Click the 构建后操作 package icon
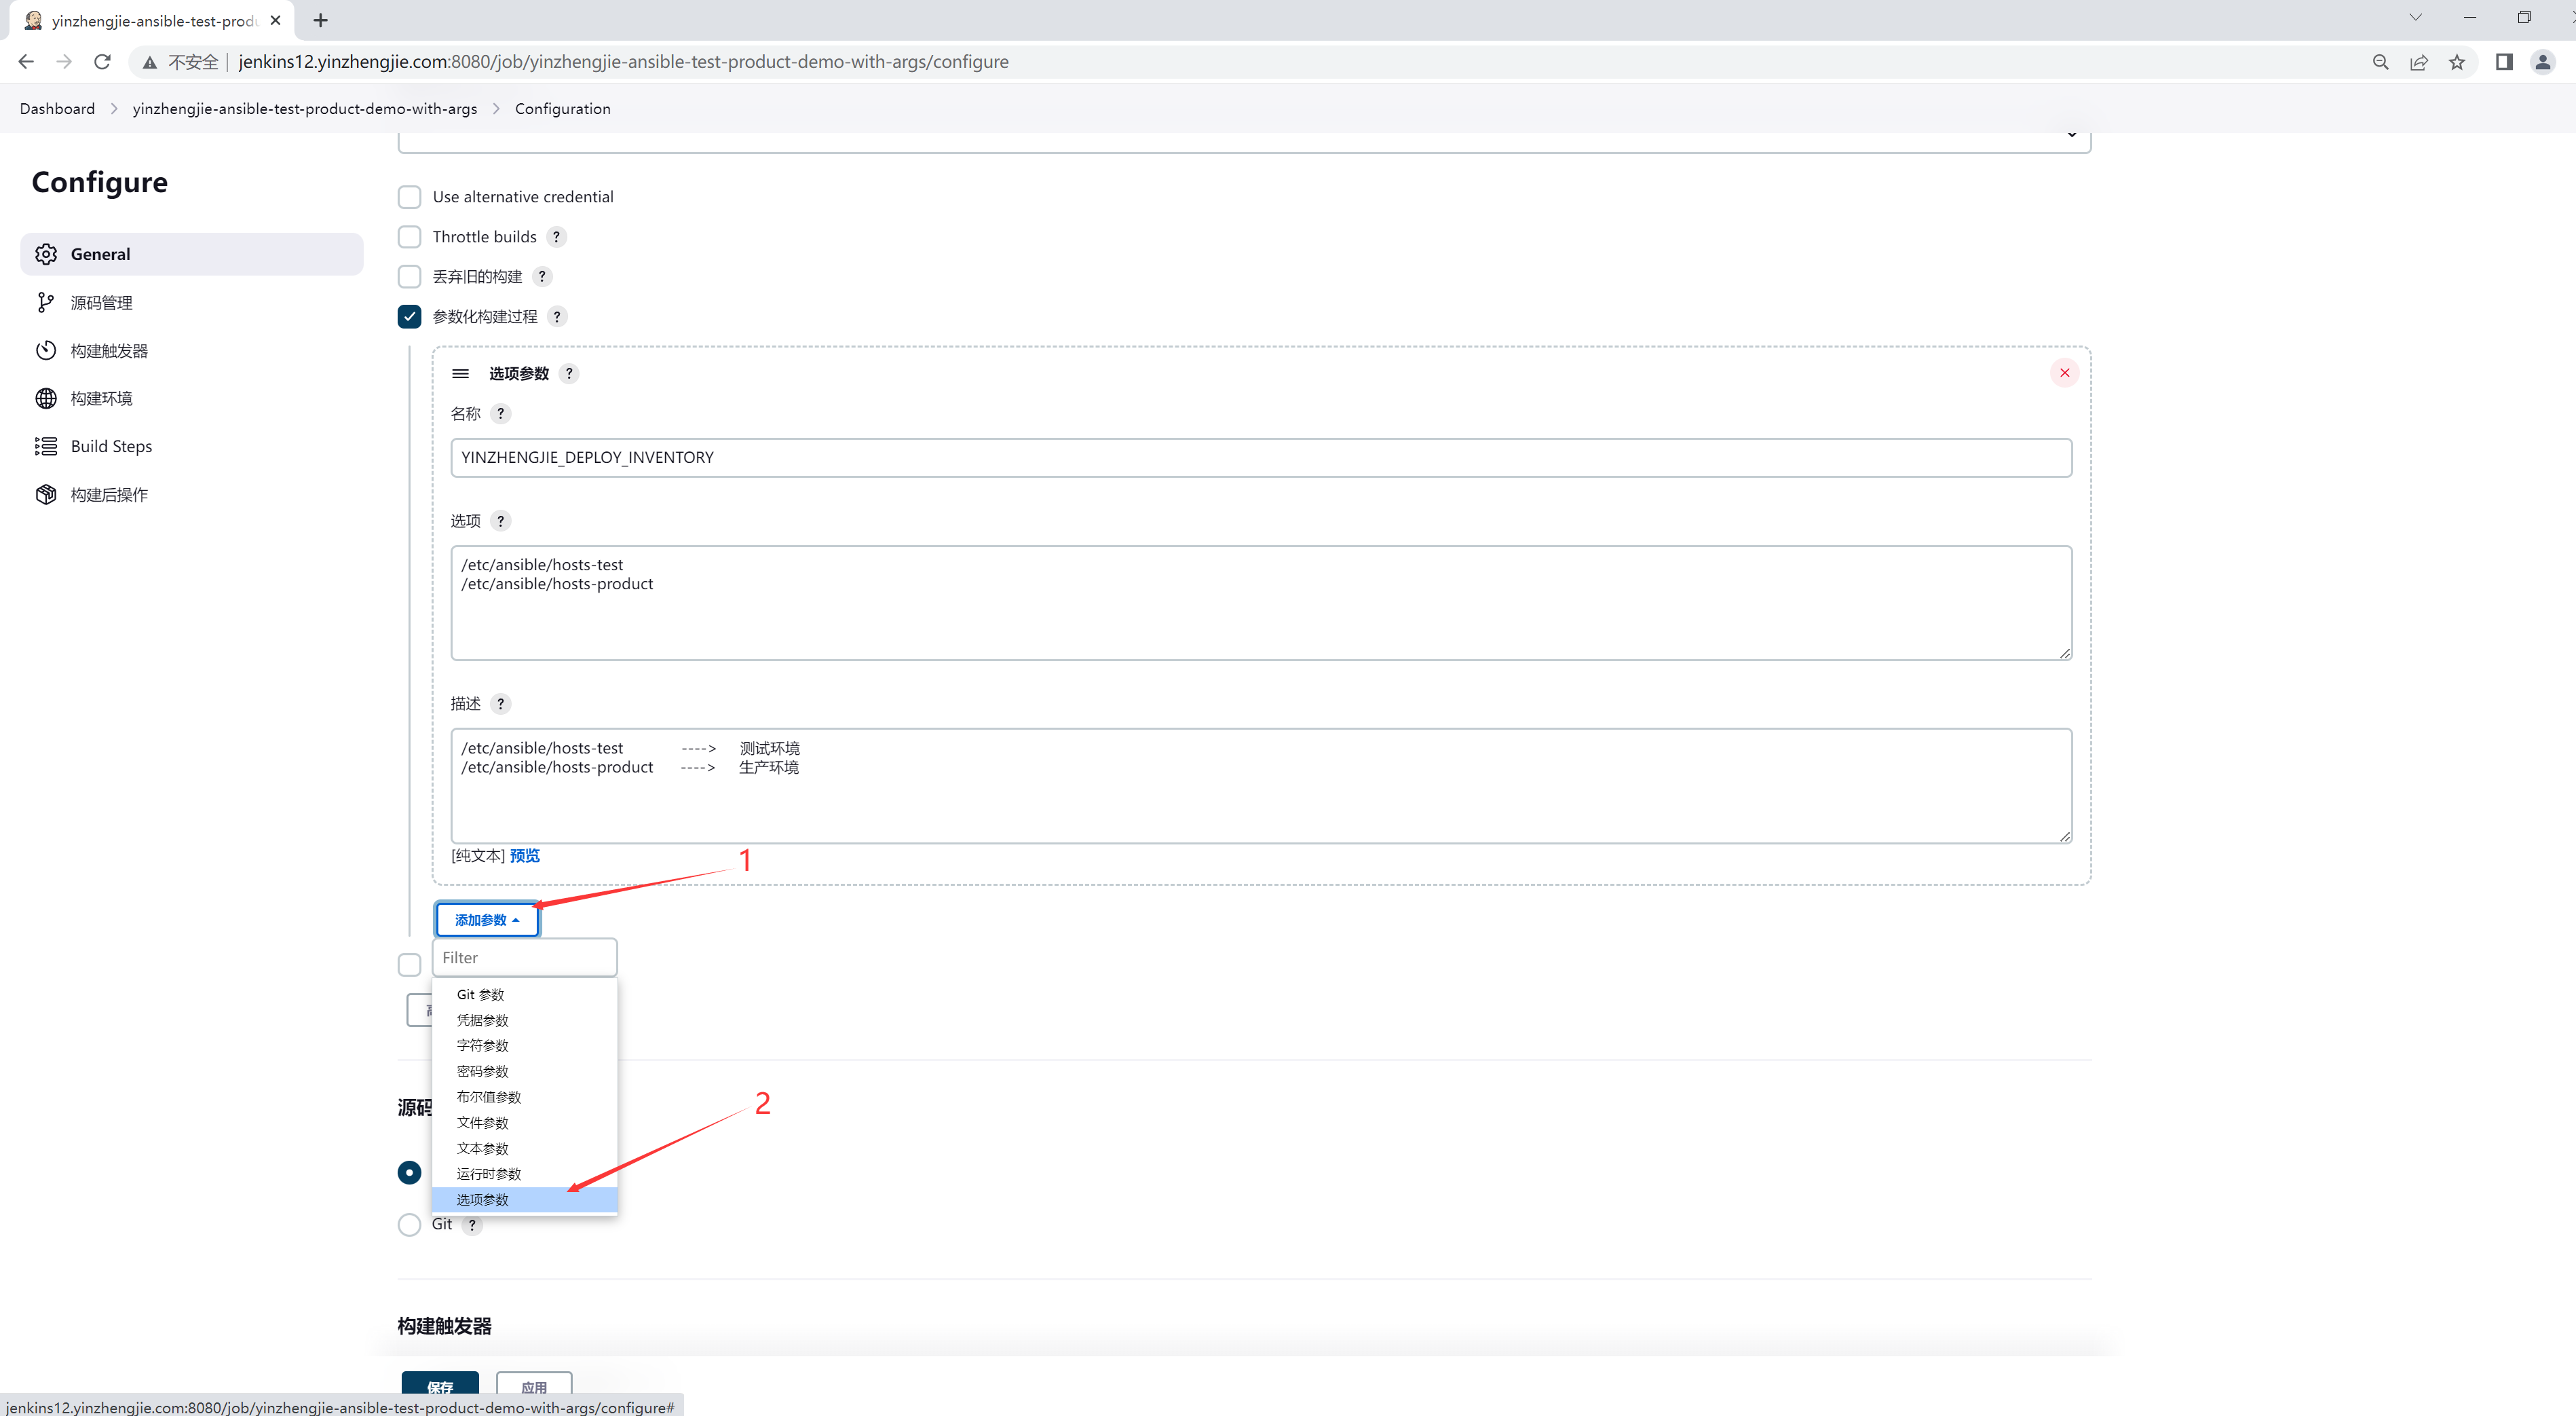The height and width of the screenshot is (1416, 2576). tap(46, 495)
